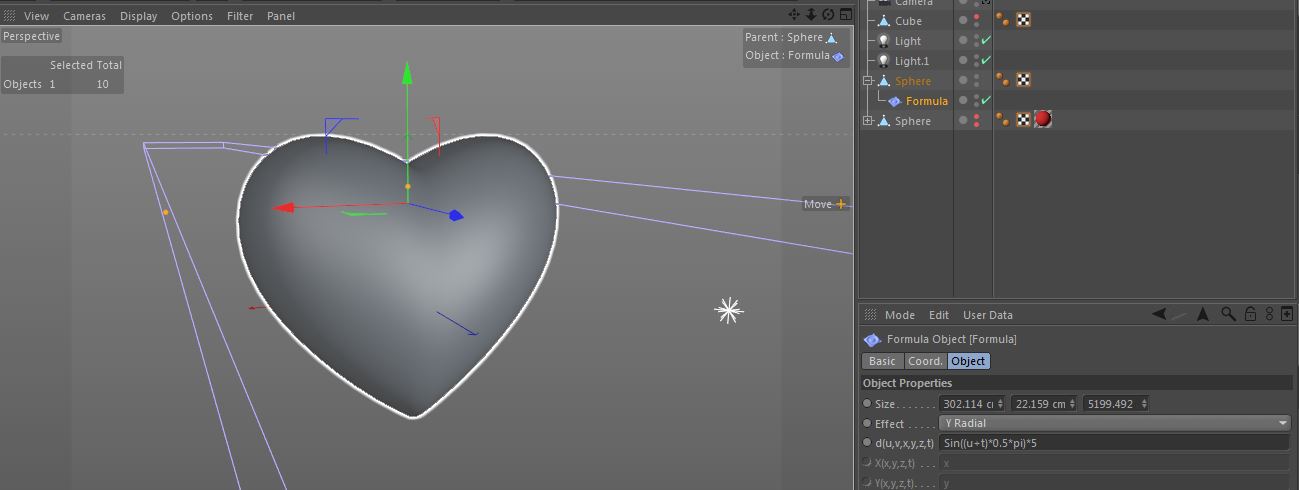The height and width of the screenshot is (490, 1299).
Task: Click the Cube layer dot
Action: [963, 20]
